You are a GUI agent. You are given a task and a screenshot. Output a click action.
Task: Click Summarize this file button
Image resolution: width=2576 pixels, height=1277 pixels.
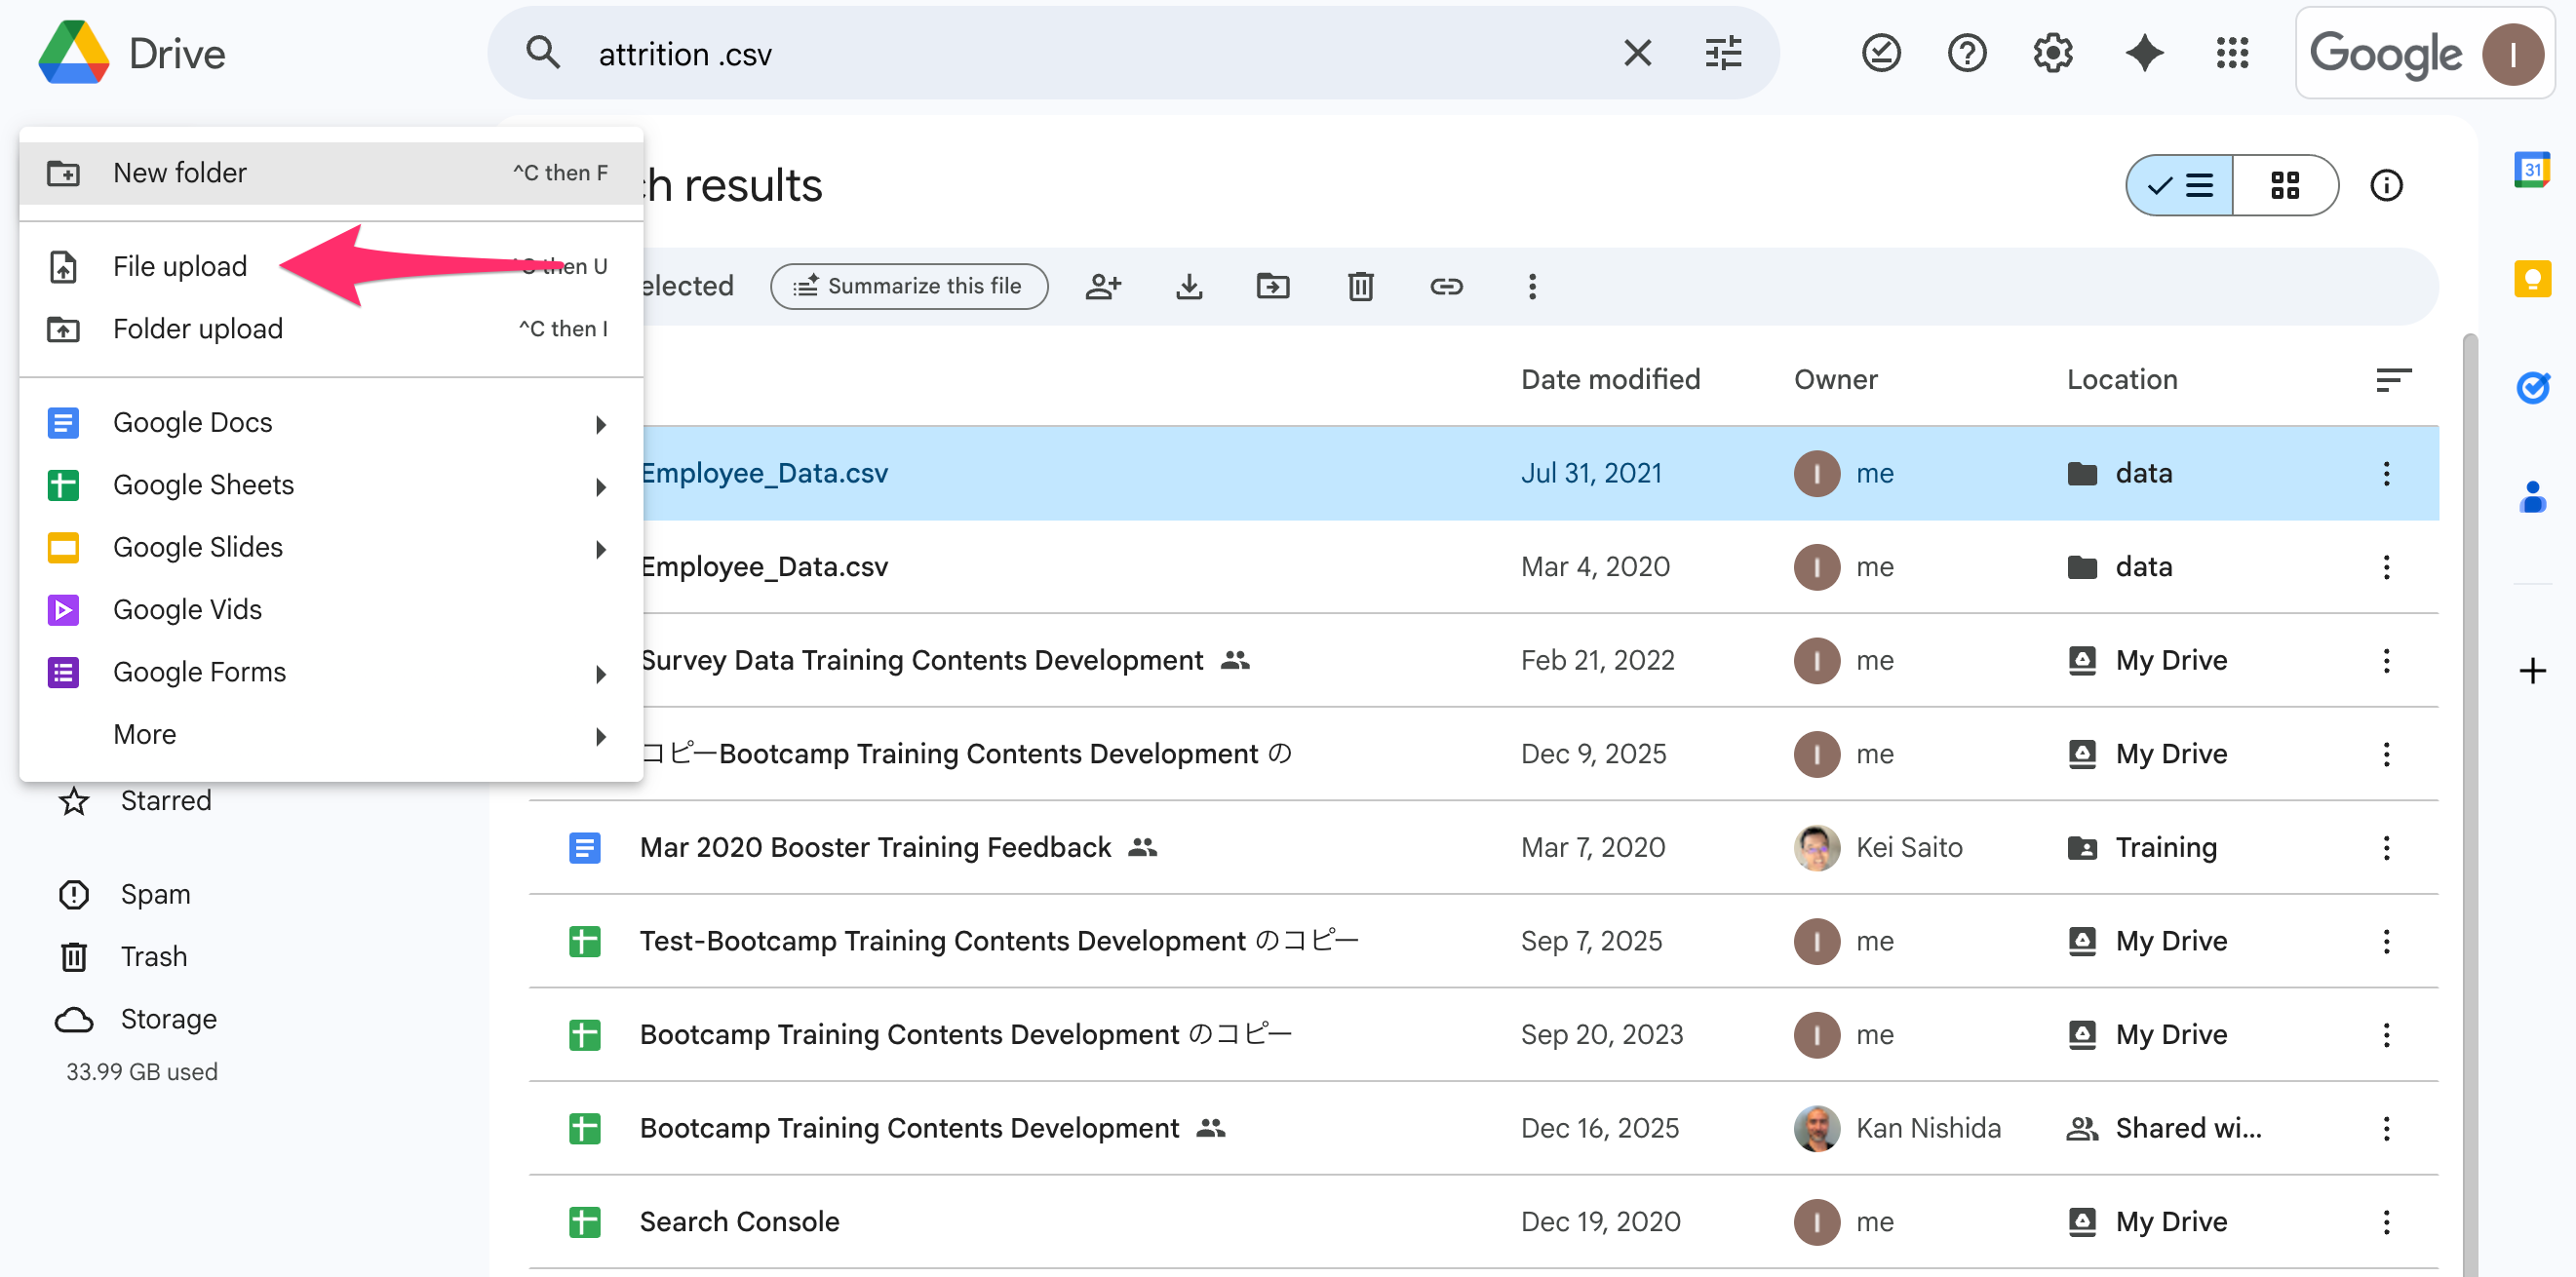[x=908, y=287]
